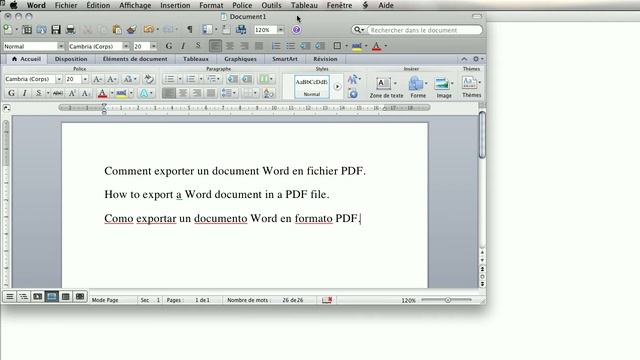Toggle paragraph marks ¶ display
The width and height of the screenshot is (640, 360).
190,29
